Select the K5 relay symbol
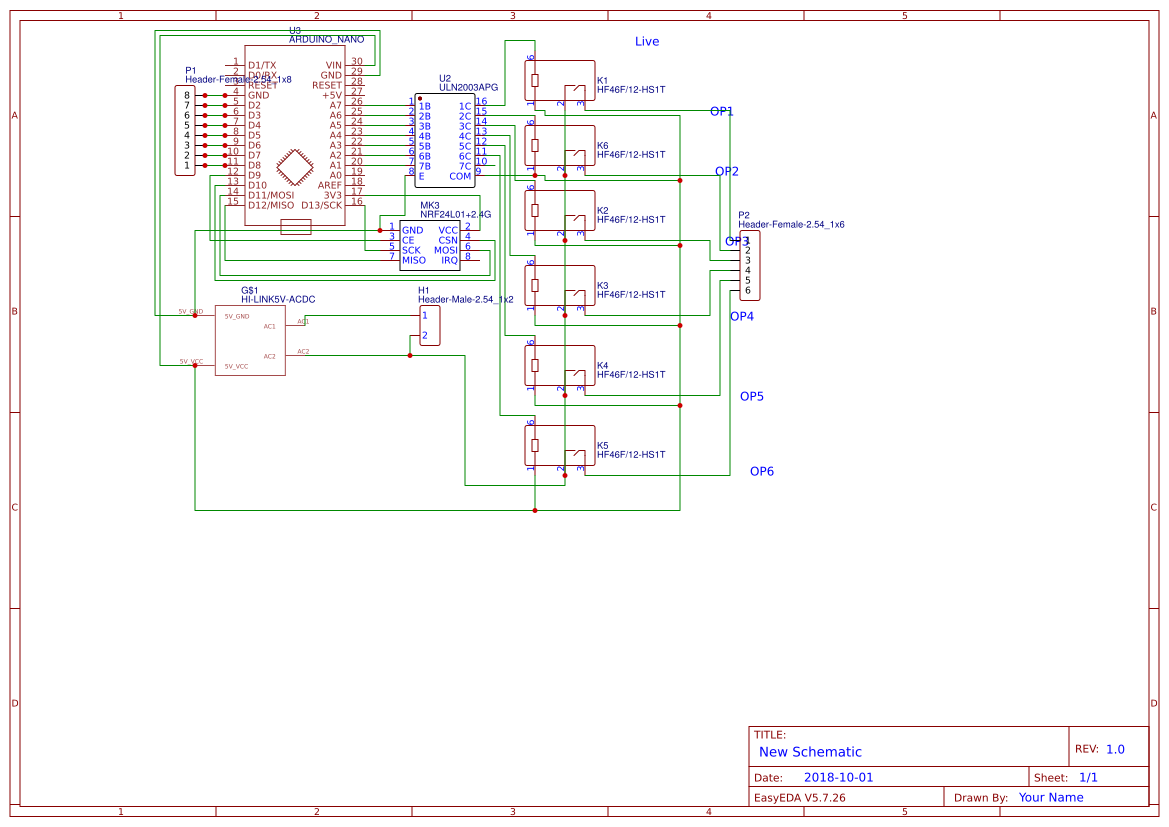 pos(560,446)
